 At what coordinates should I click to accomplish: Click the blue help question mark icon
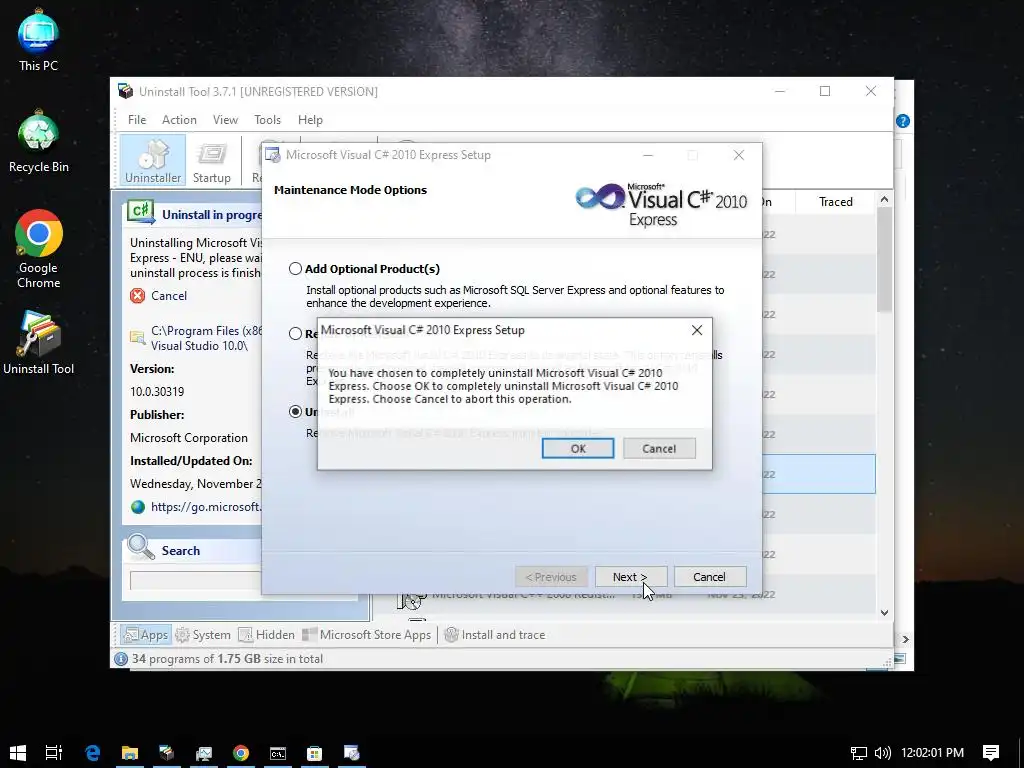pyautogui.click(x=903, y=121)
